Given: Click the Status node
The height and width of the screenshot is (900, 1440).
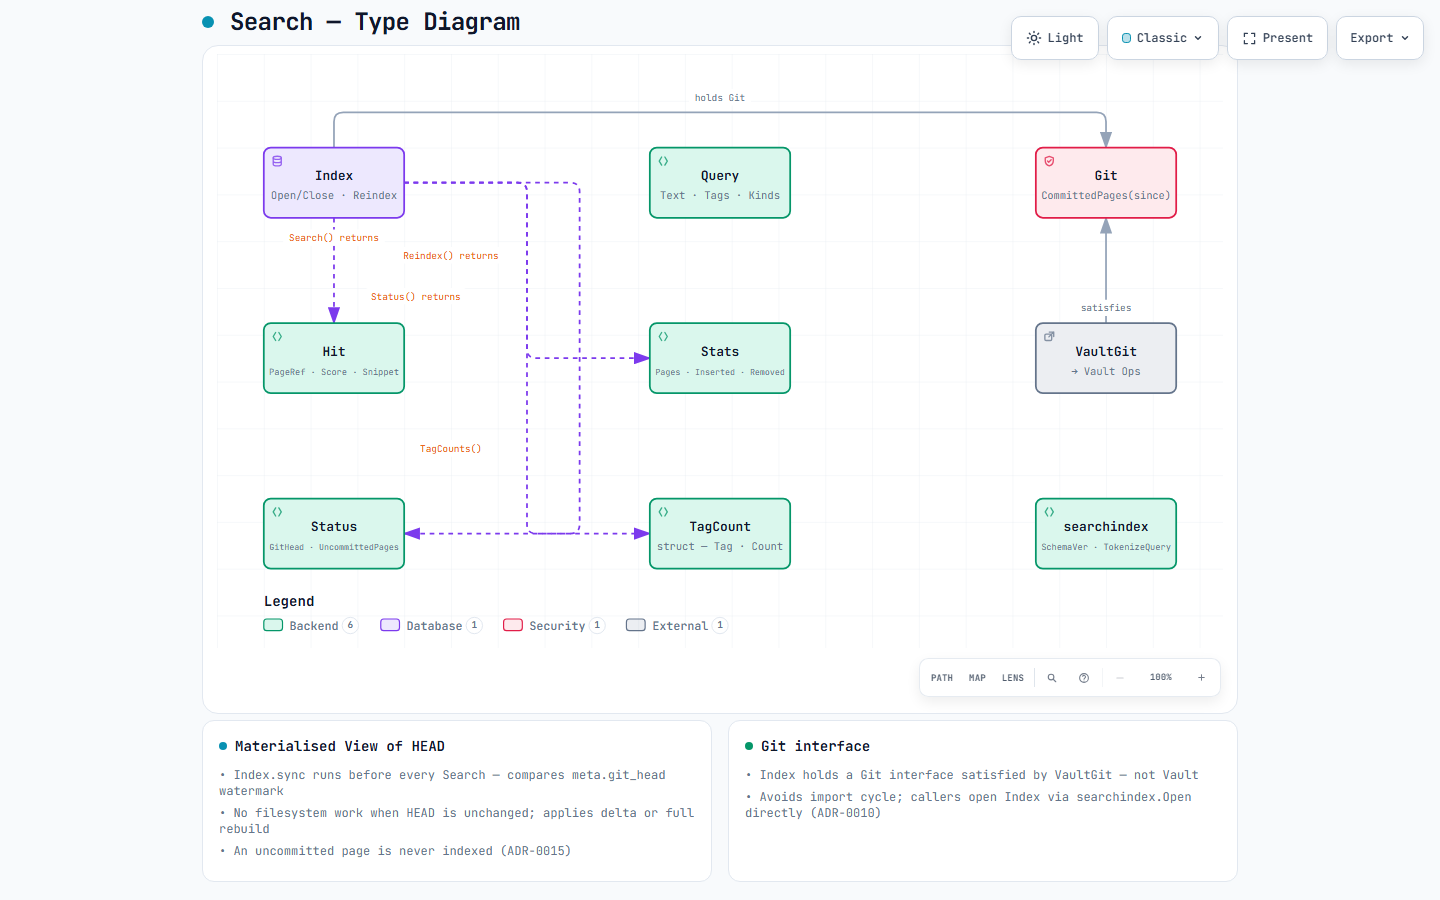Looking at the screenshot, I should pos(334,534).
